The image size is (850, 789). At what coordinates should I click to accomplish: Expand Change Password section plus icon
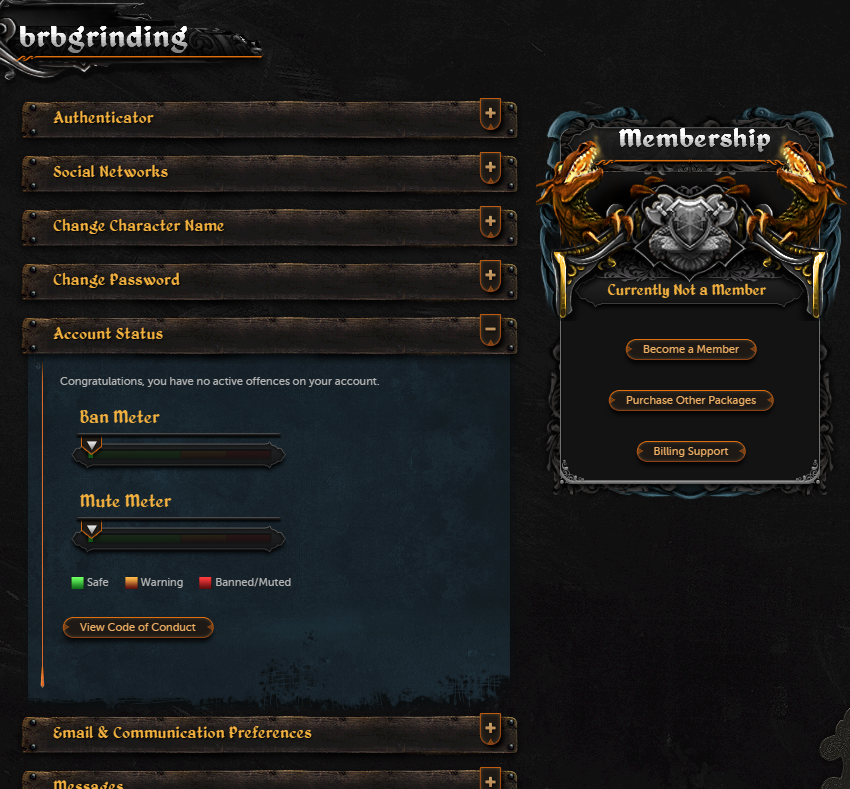[x=490, y=275]
